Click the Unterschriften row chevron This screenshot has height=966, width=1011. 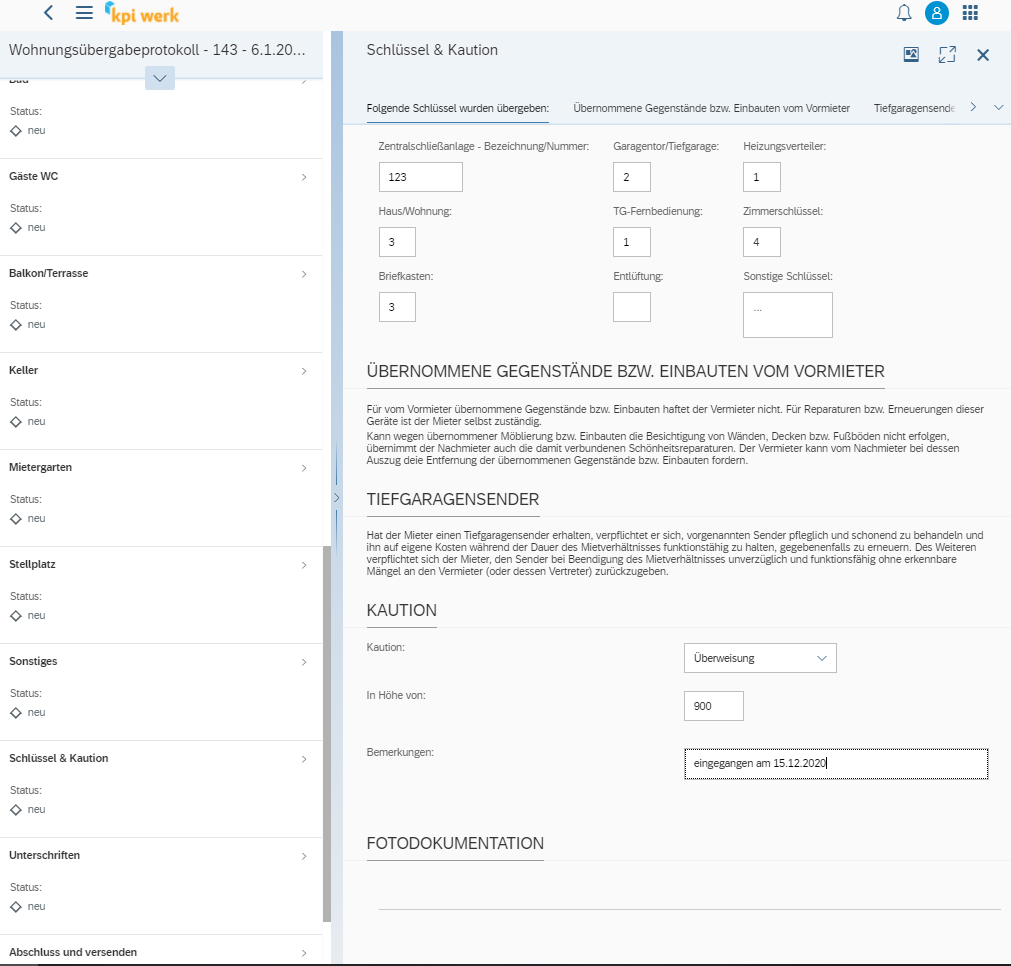point(304,856)
